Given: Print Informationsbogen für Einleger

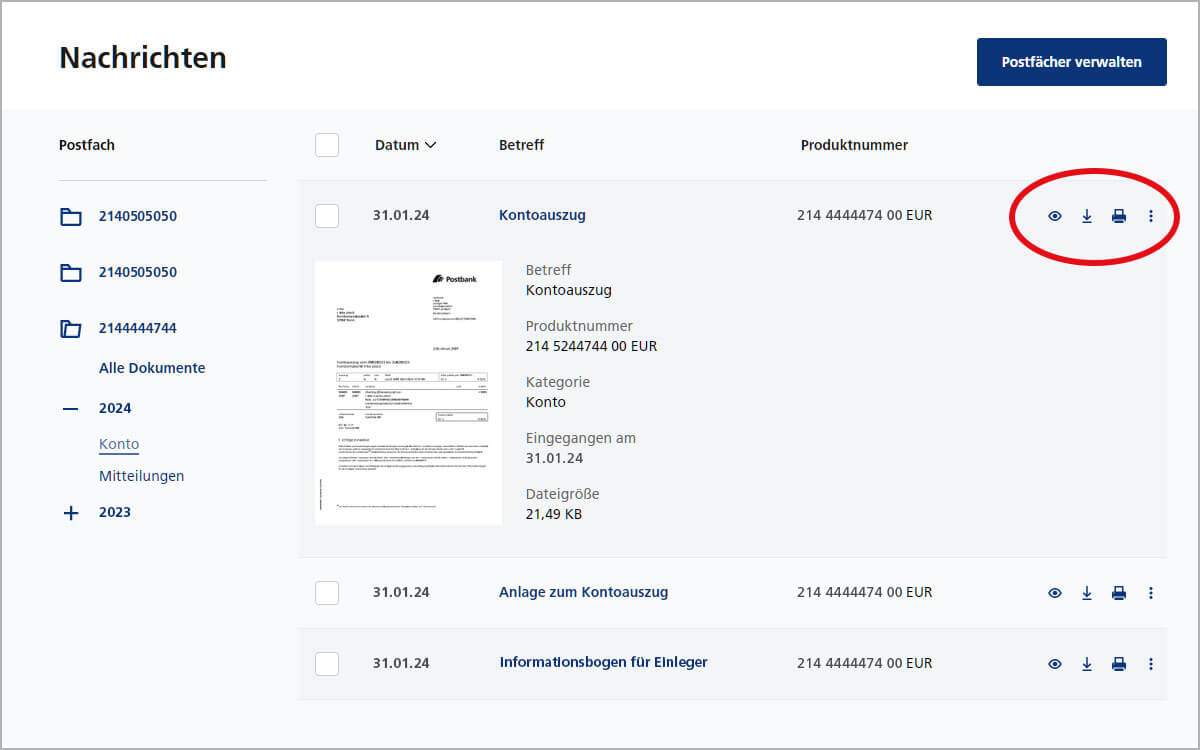Looking at the screenshot, I should (x=1119, y=664).
